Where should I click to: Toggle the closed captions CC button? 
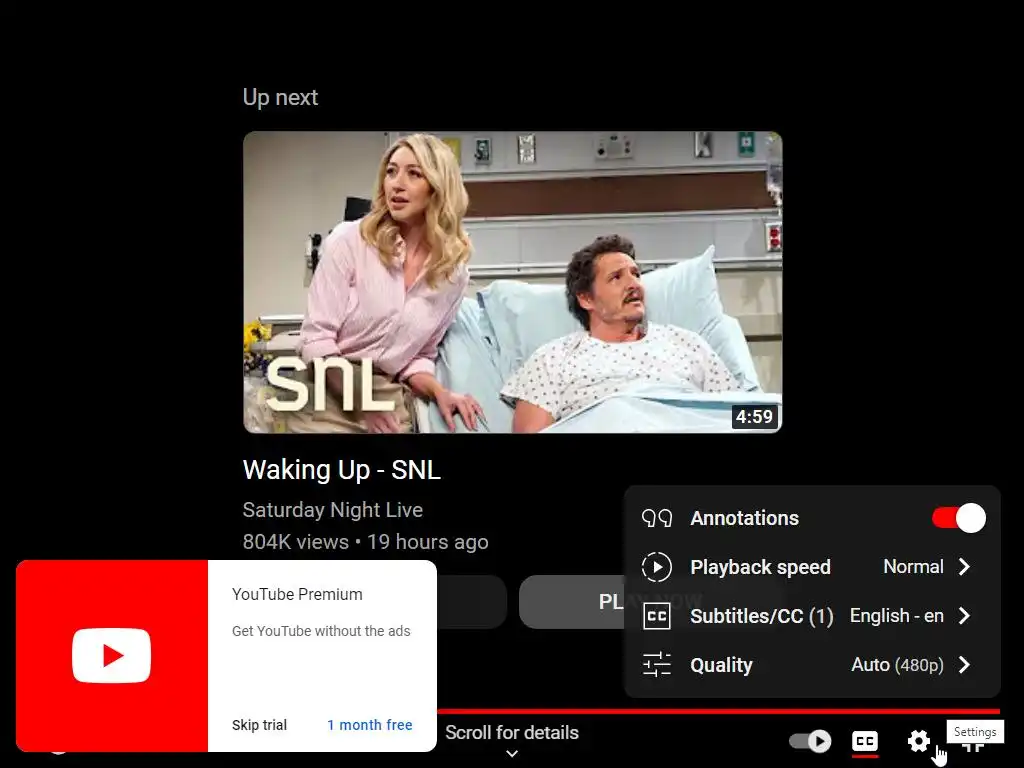tap(865, 741)
